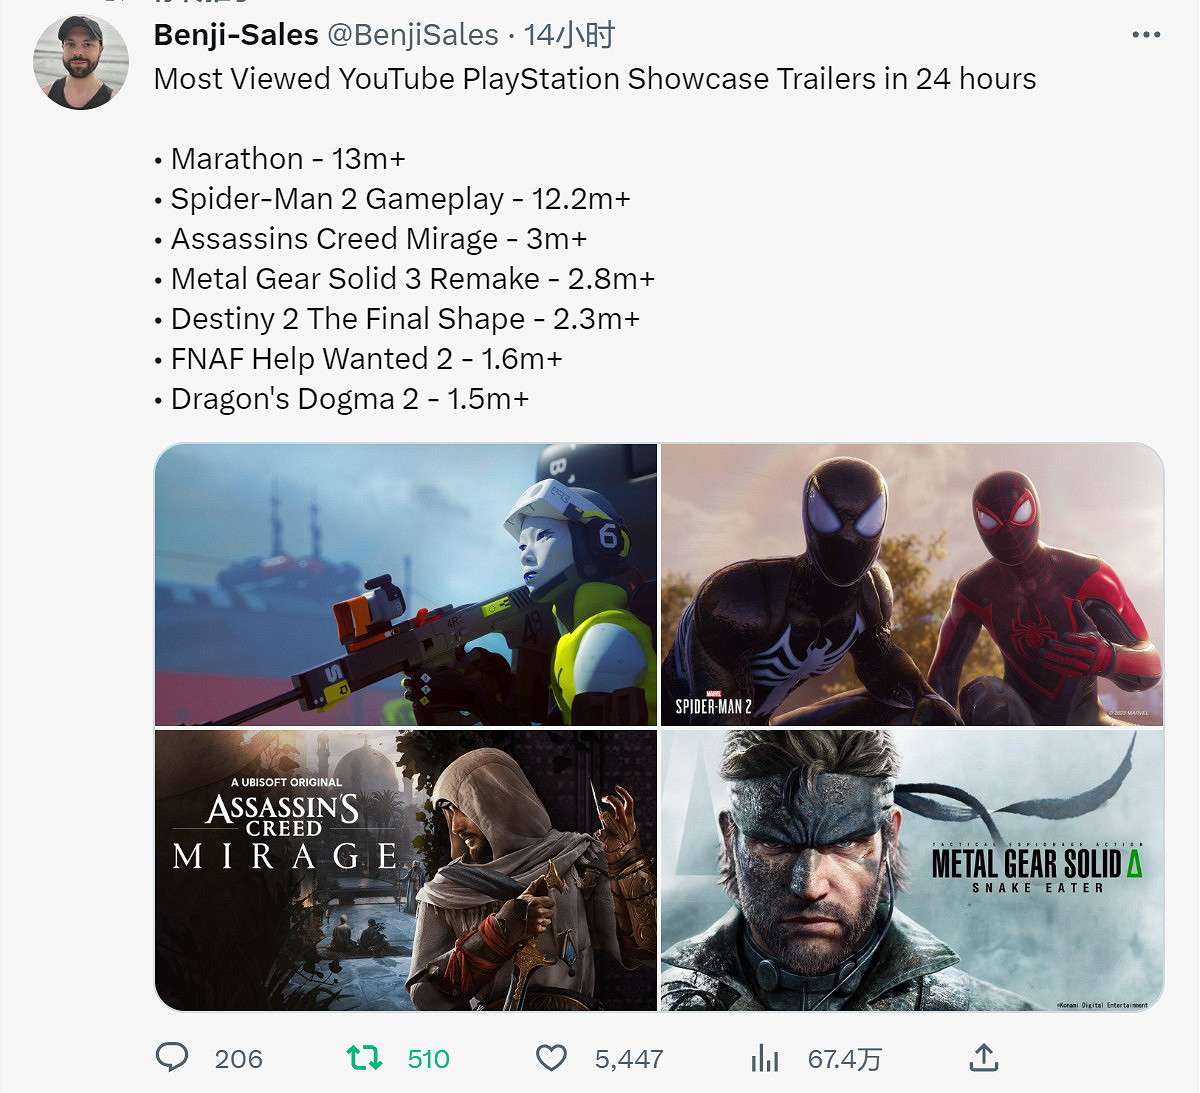This screenshot has height=1093, width=1200.
Task: Like the tweet with heart icon
Action: [551, 1057]
